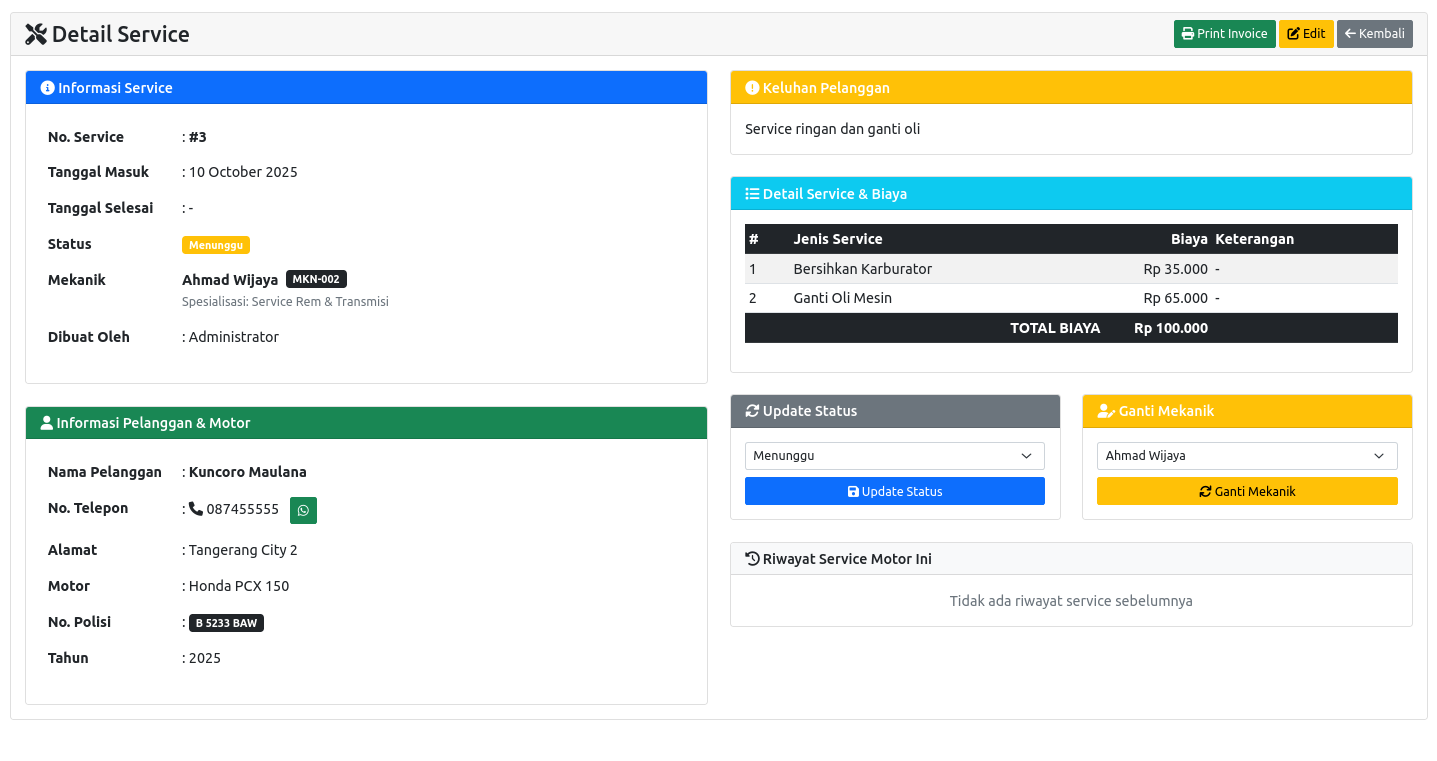
Task: Click the yellow Edit button
Action: pyautogui.click(x=1306, y=34)
